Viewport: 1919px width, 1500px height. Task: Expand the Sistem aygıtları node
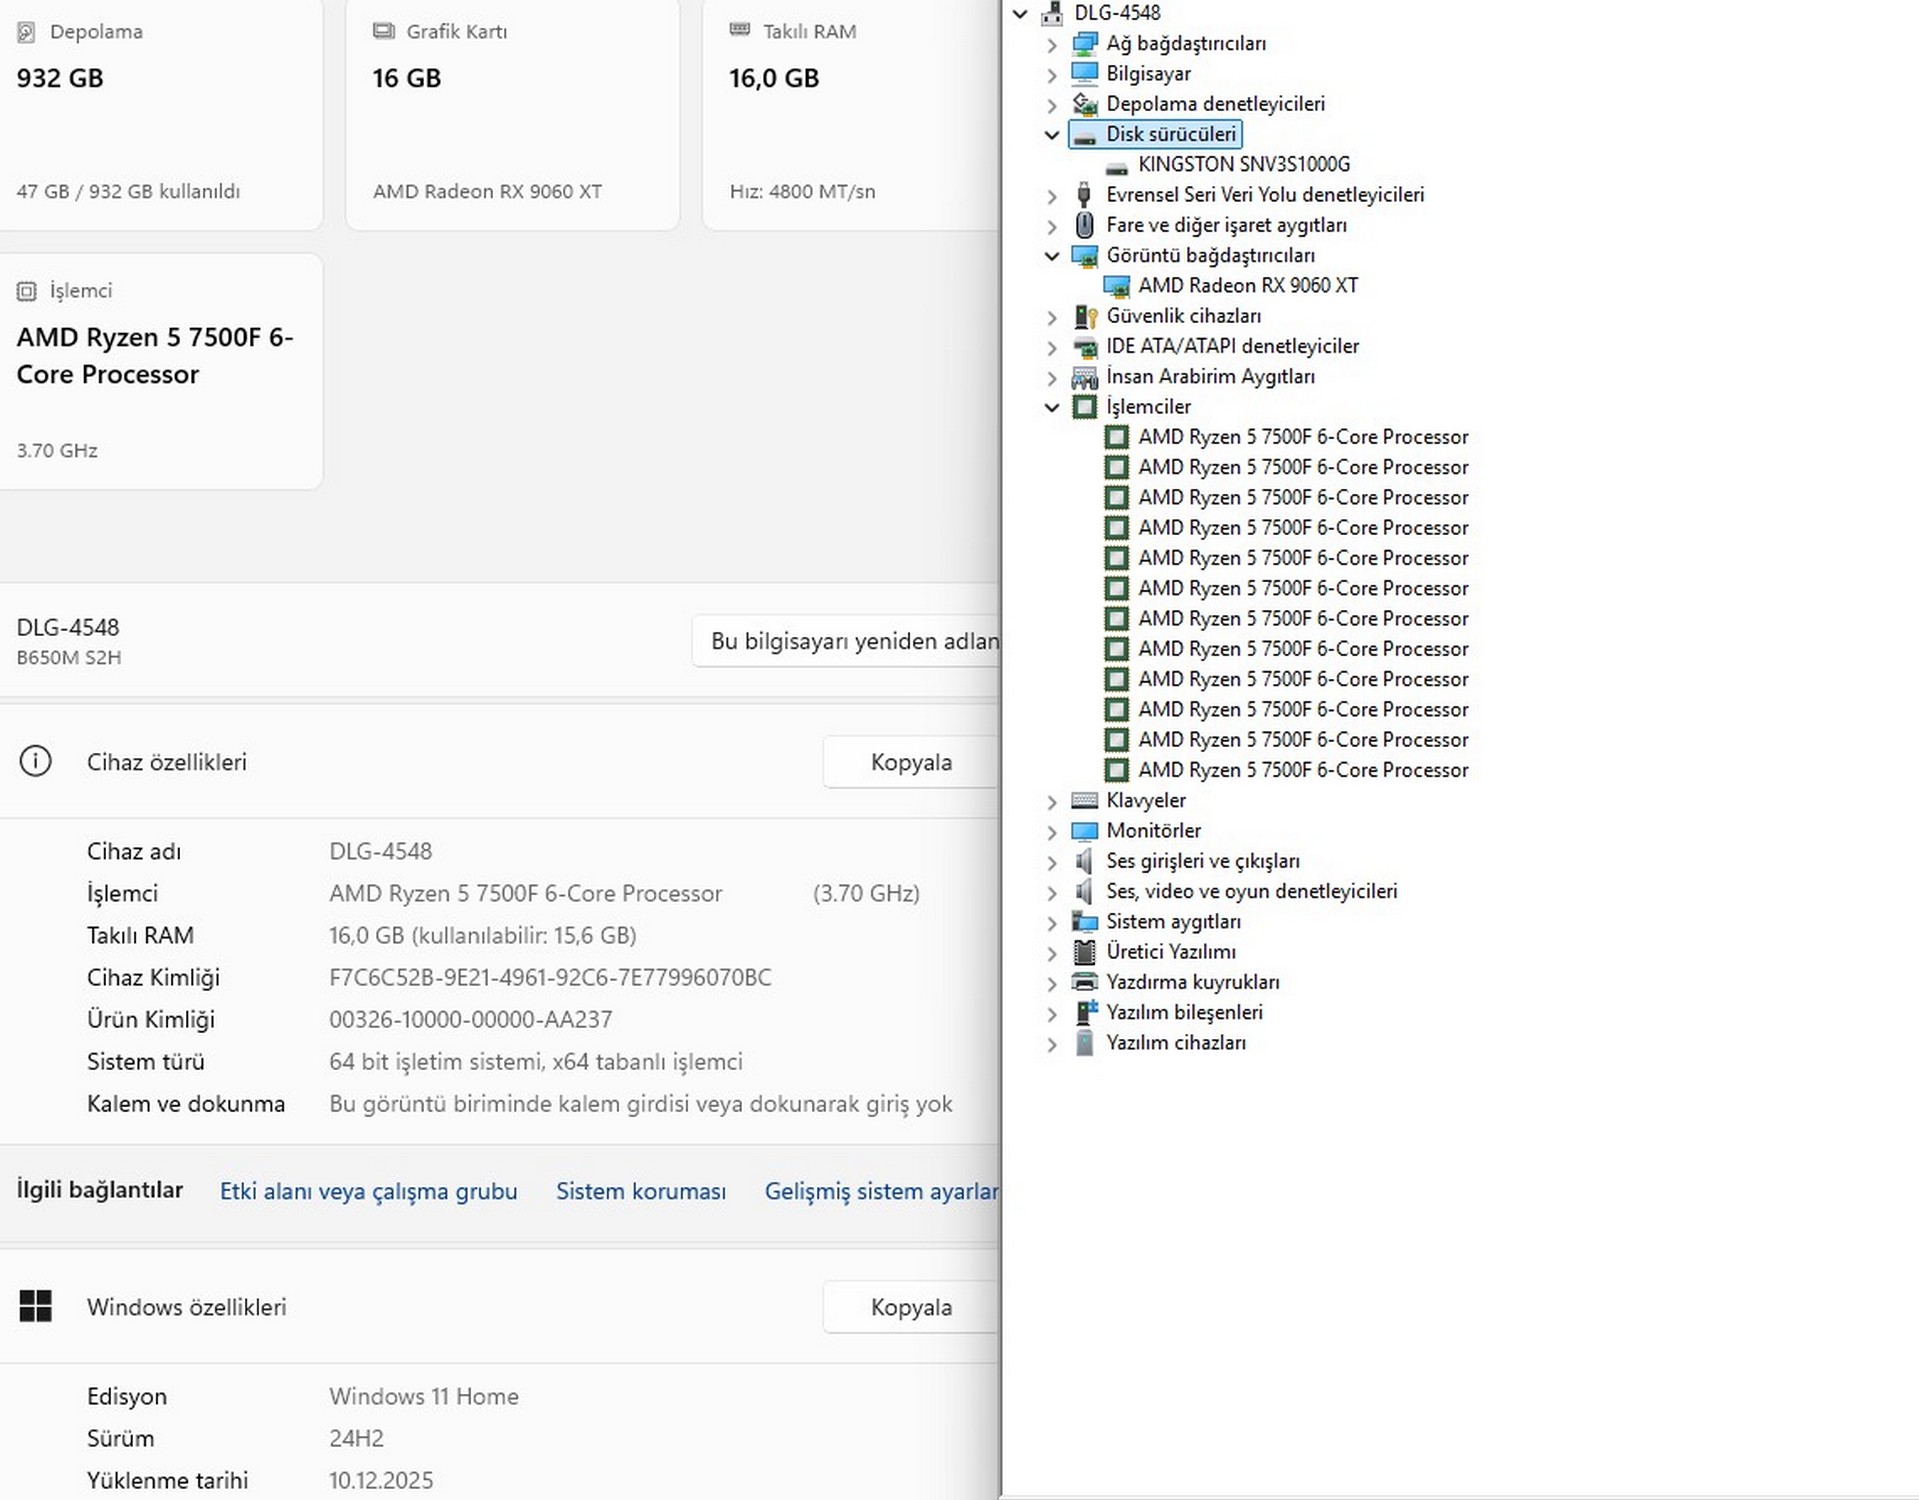[1051, 922]
